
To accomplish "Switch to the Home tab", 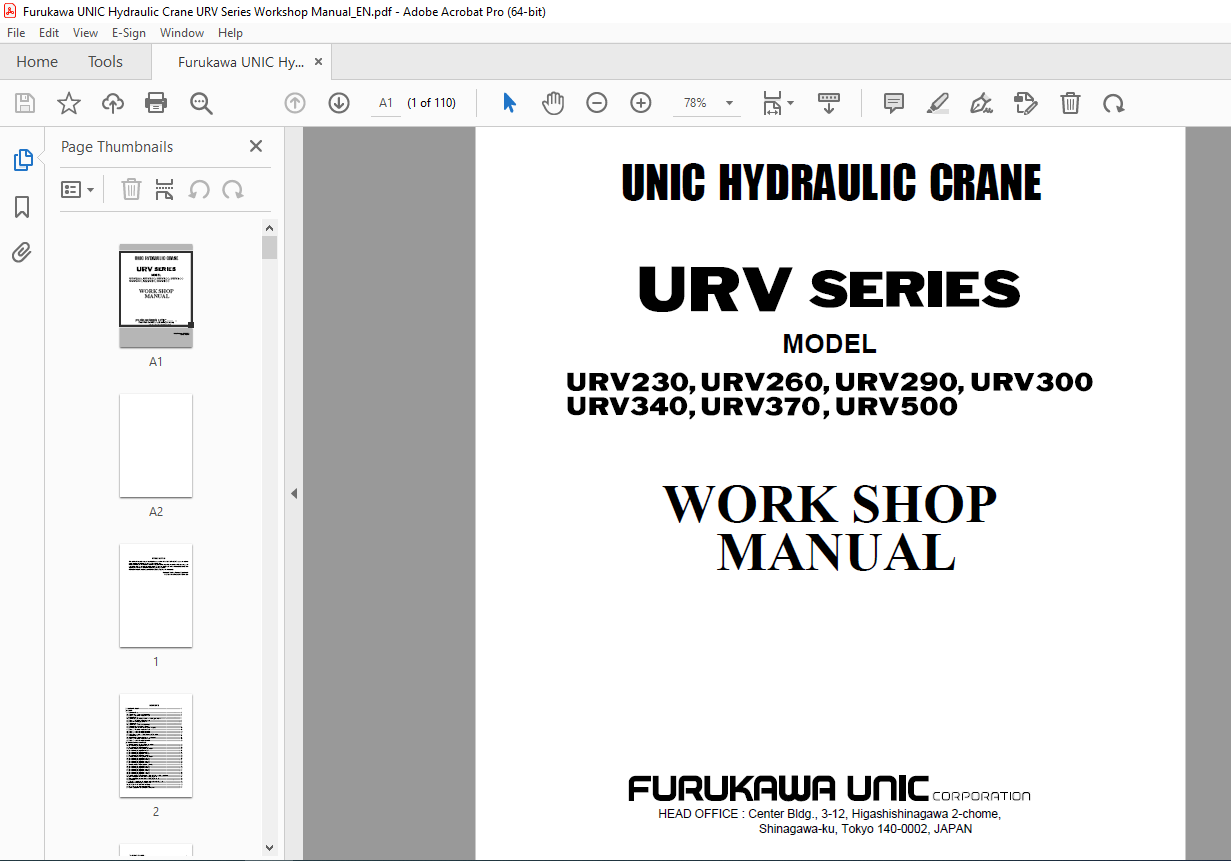I will [37, 62].
